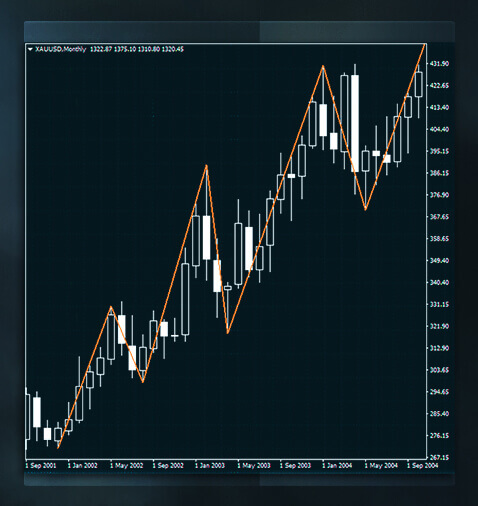Click the tall filled candle near the 2004 high
478x506 pixels.
(x=355, y=123)
